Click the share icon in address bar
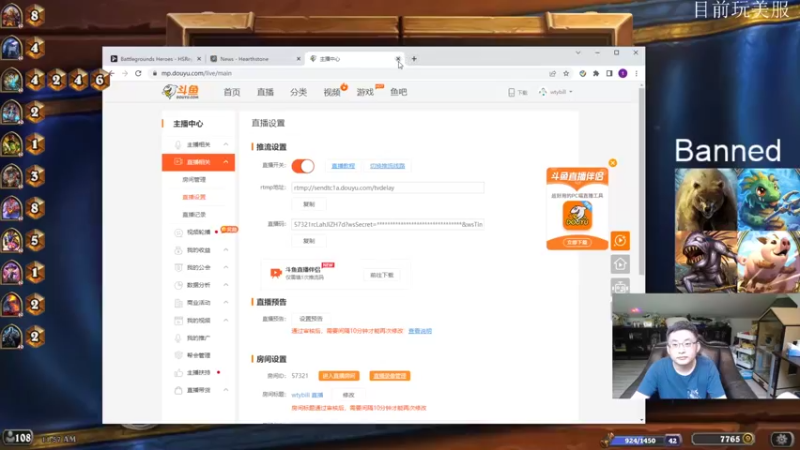The image size is (800, 450). tap(553, 73)
